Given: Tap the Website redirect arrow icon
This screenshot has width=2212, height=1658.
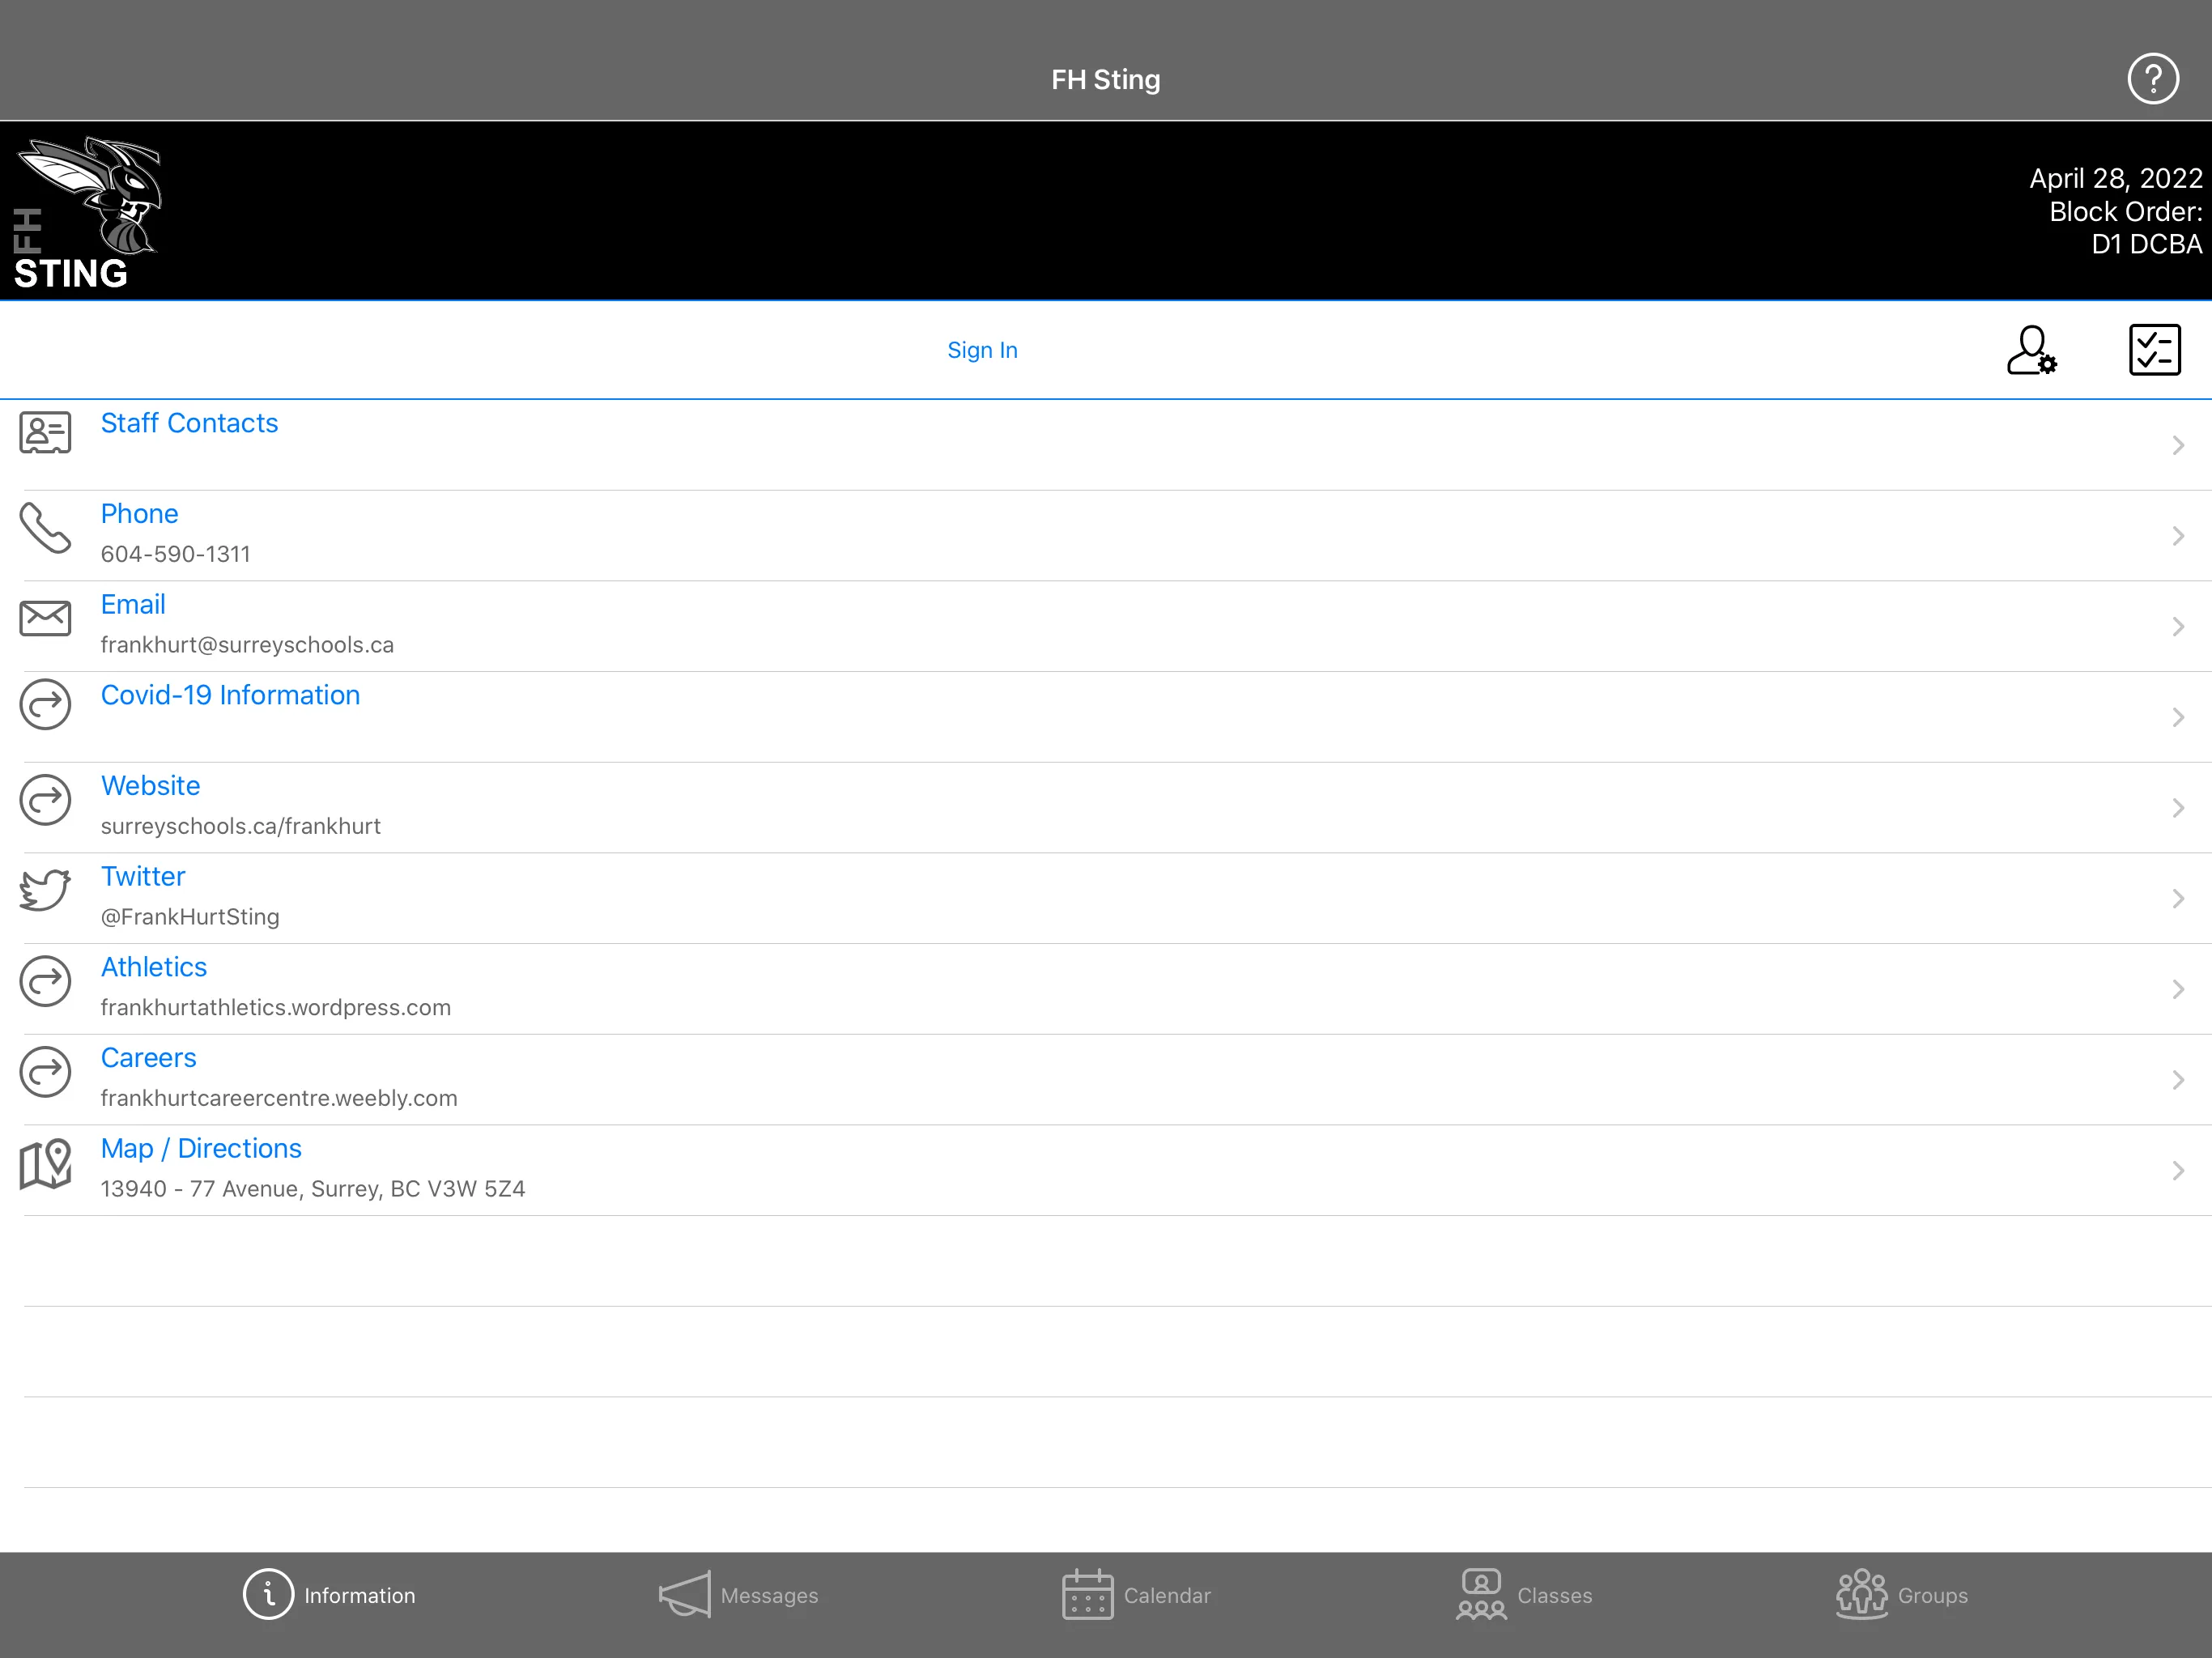Looking at the screenshot, I should point(45,800).
